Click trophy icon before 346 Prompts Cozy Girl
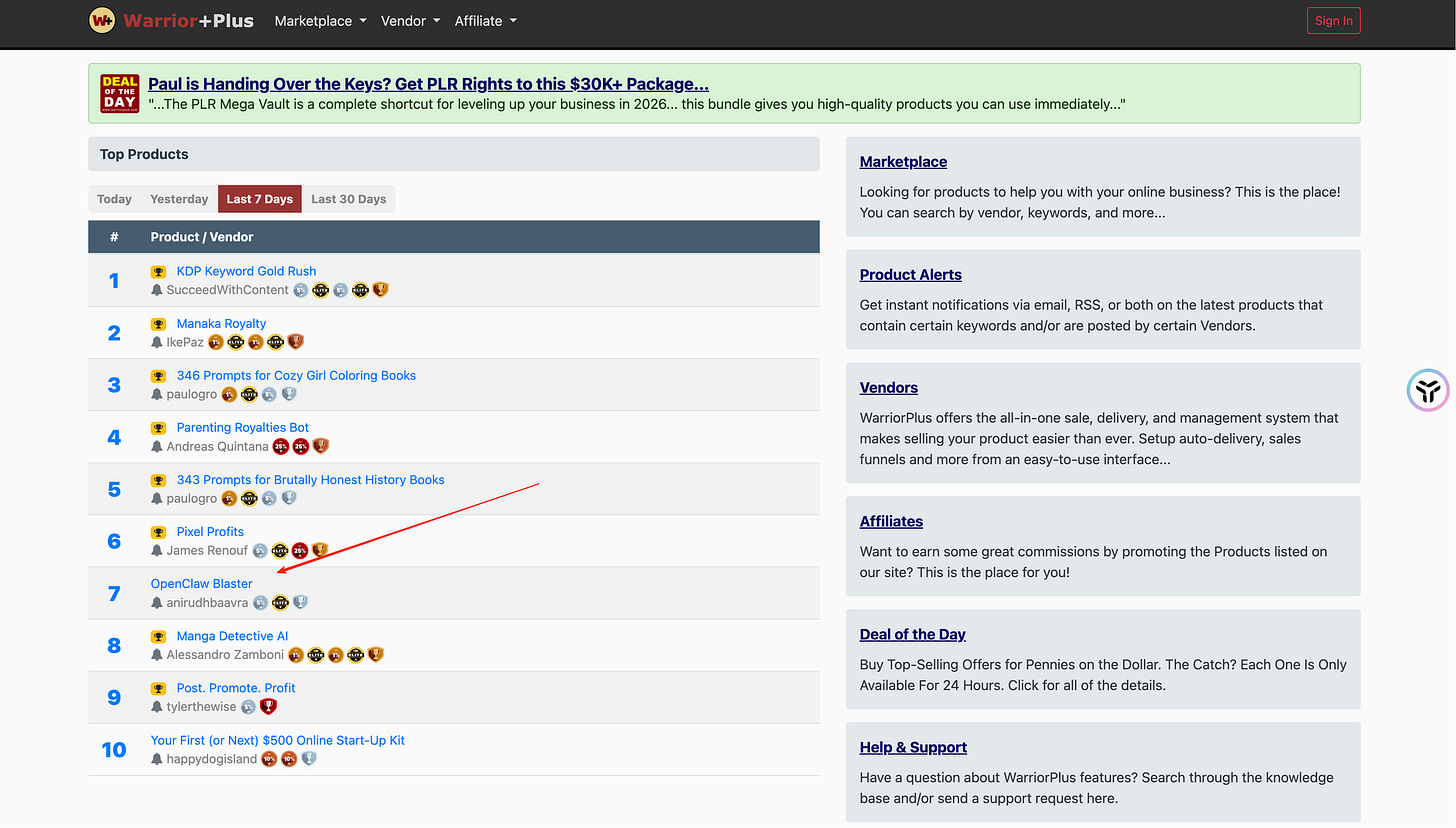Viewport: 1456px width, 828px height. tap(158, 375)
